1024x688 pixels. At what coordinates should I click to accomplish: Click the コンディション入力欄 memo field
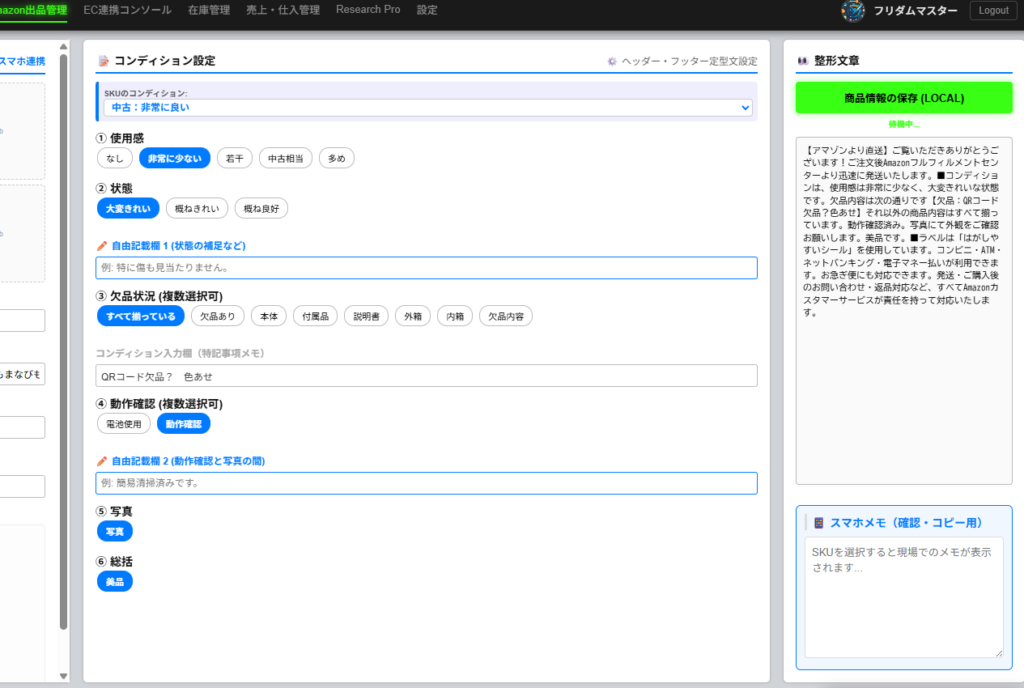pyautogui.click(x=426, y=376)
